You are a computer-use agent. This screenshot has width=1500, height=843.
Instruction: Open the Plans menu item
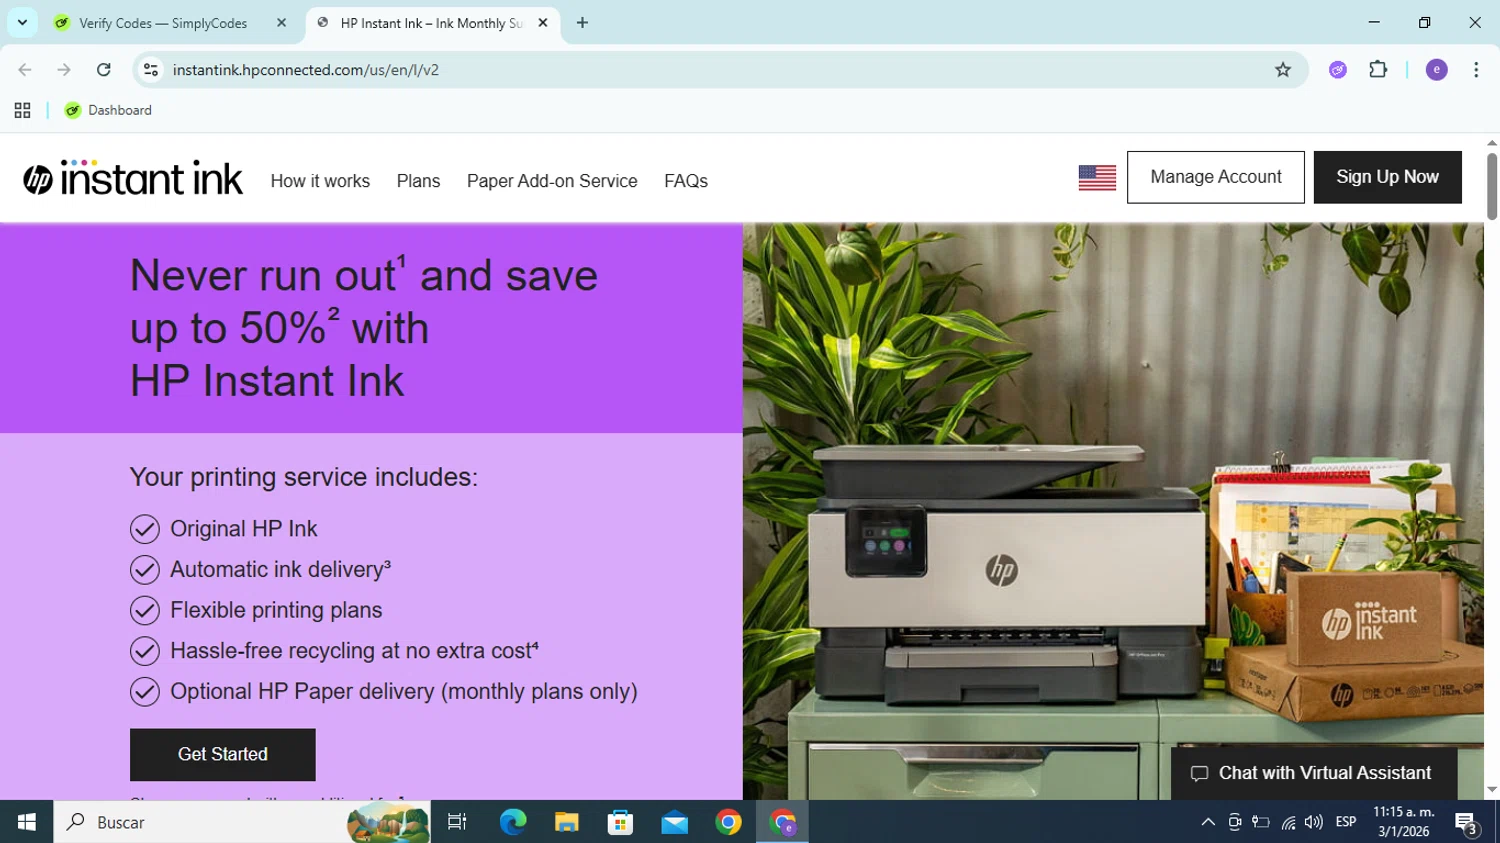[x=418, y=181]
